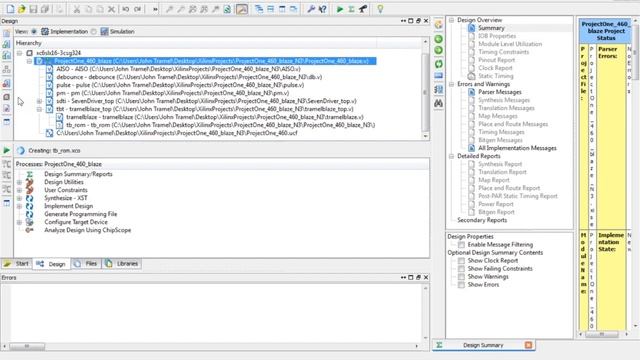Select the debounce module in hierarchy

click(x=189, y=77)
